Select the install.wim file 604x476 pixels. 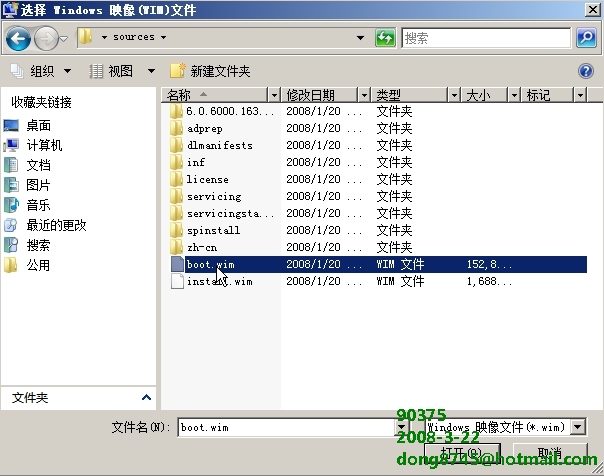click(212, 282)
